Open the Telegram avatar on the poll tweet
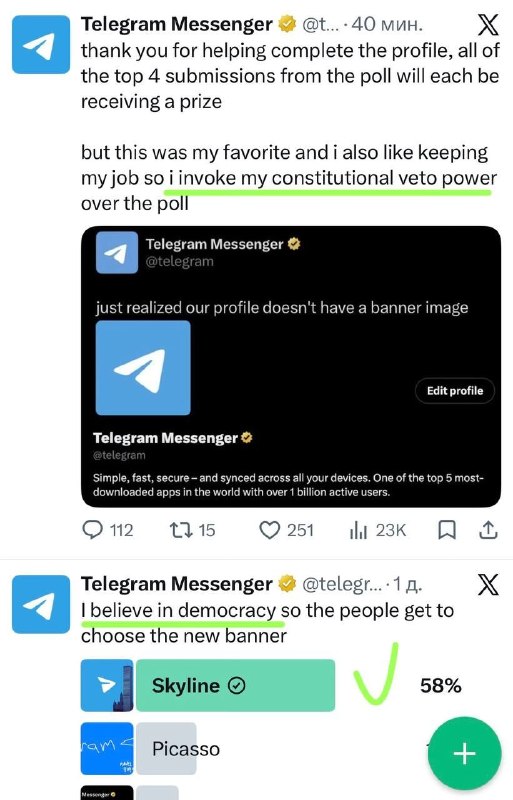Screen dimensions: 513x800 [41, 604]
